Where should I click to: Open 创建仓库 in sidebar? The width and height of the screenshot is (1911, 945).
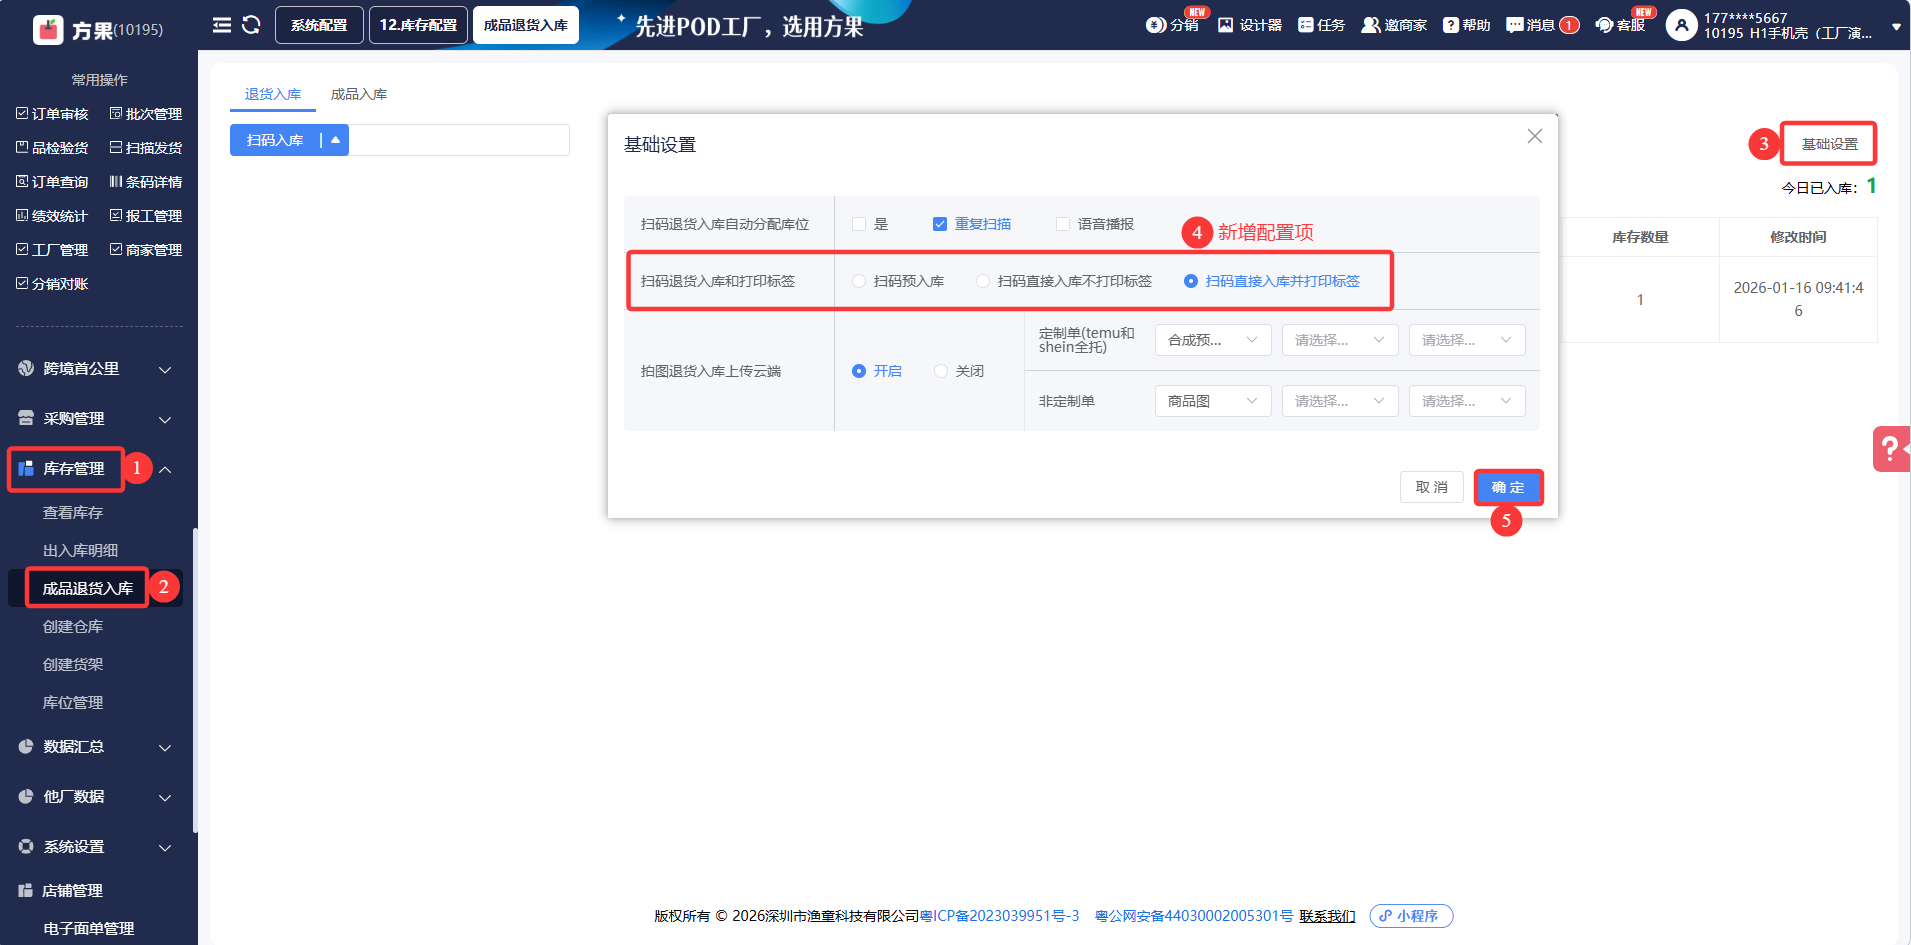click(x=73, y=627)
